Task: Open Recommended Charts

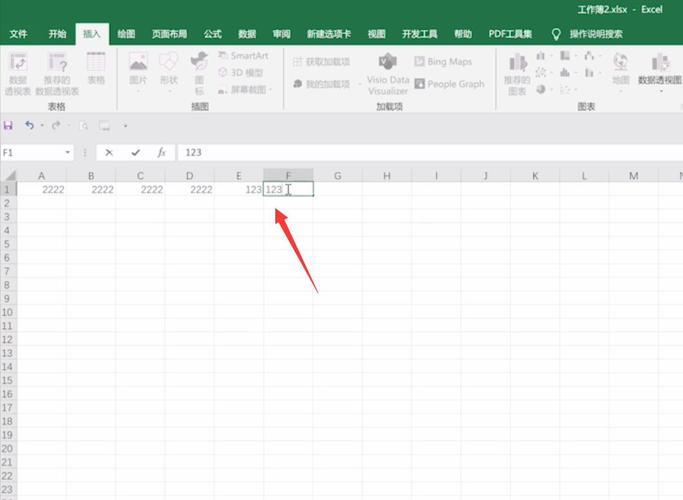Action: point(517,74)
